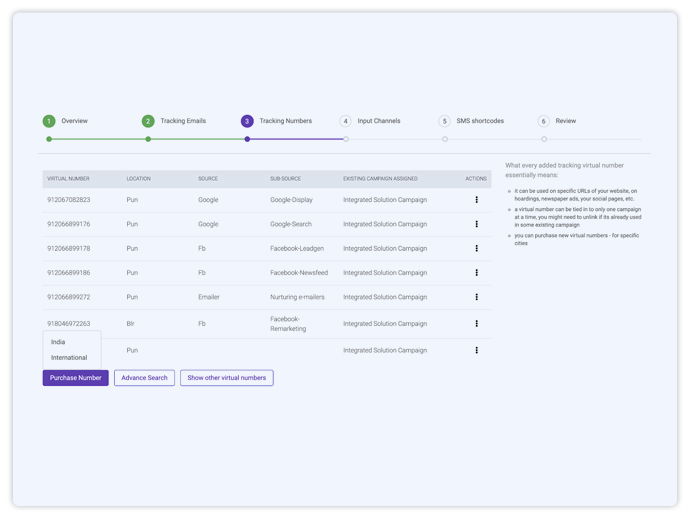Select step 3 Tracking Numbers

tap(276, 121)
